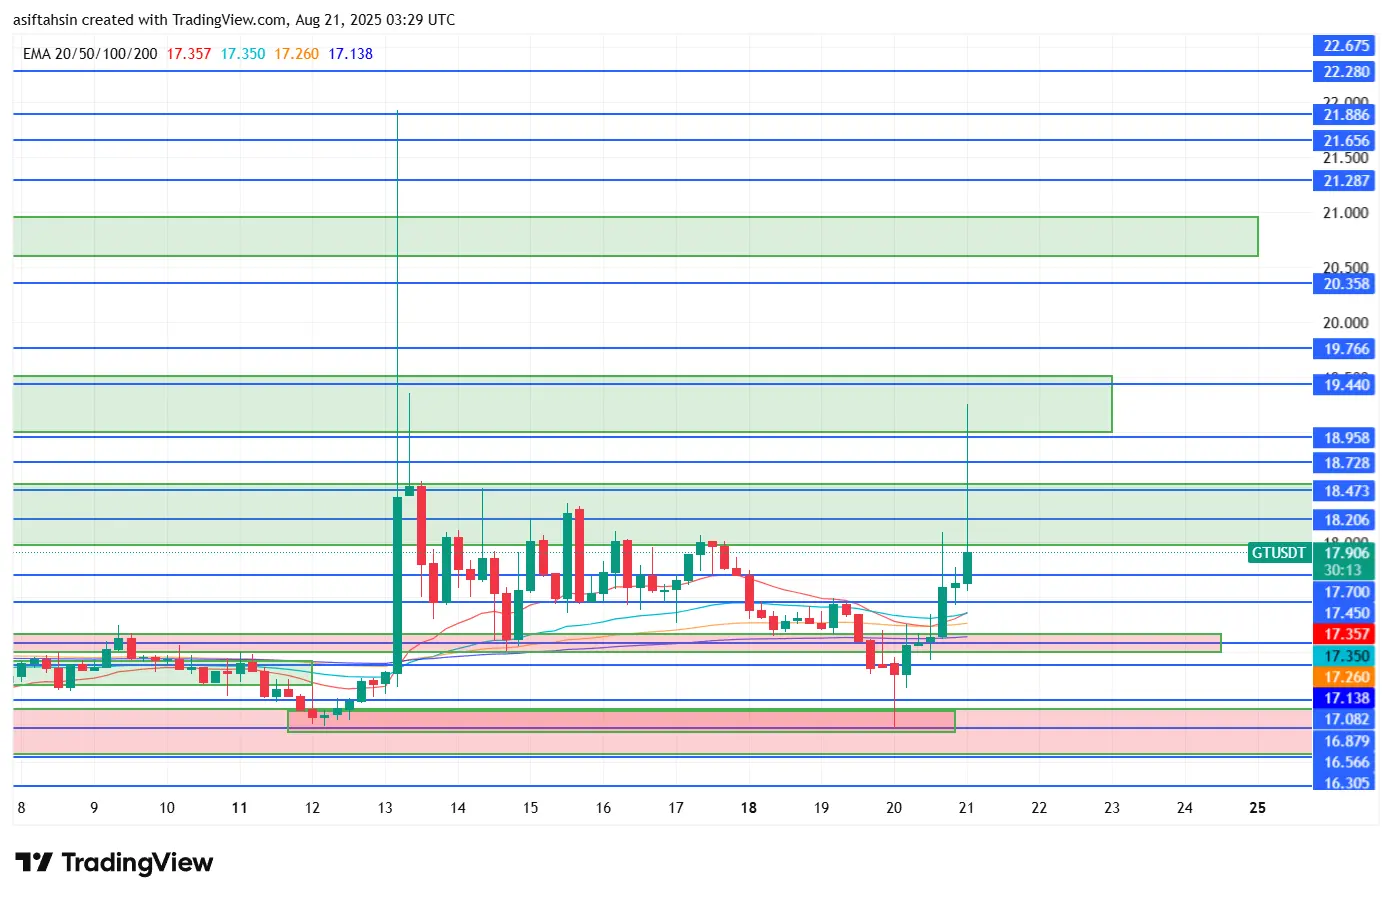The width and height of the screenshot is (1392, 900).
Task: Click the 19.766 price level label
Action: point(1345,349)
